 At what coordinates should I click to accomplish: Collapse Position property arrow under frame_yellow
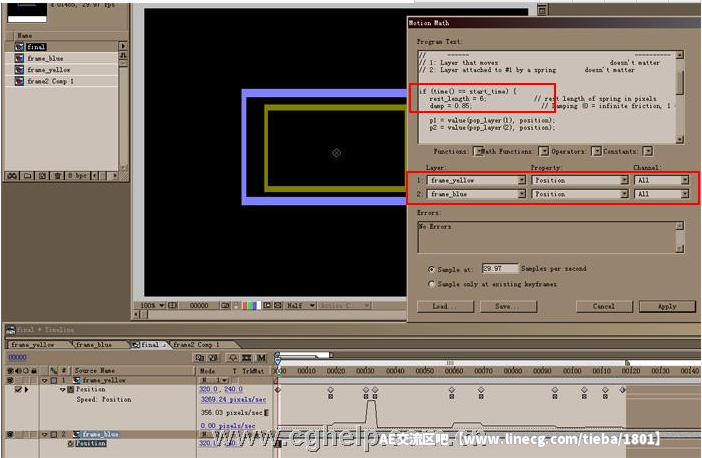pos(63,390)
